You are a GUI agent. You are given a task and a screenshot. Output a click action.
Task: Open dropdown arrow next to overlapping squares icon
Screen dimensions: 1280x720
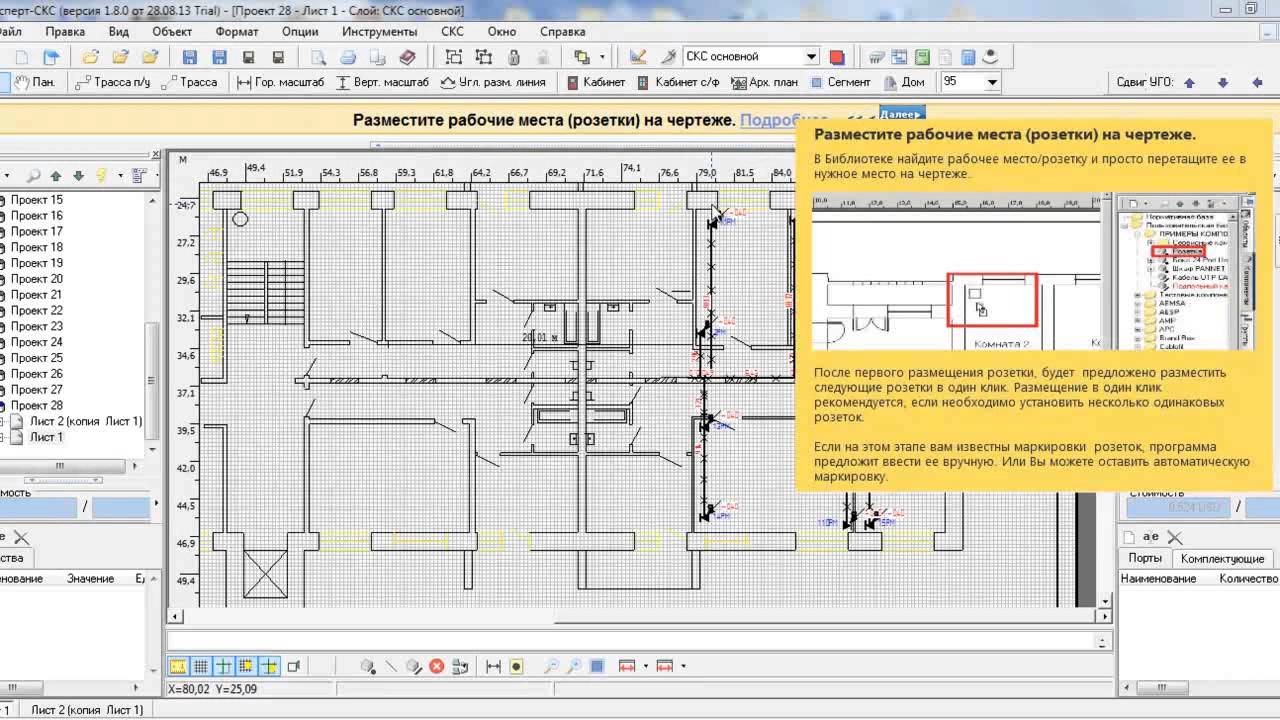pos(603,57)
